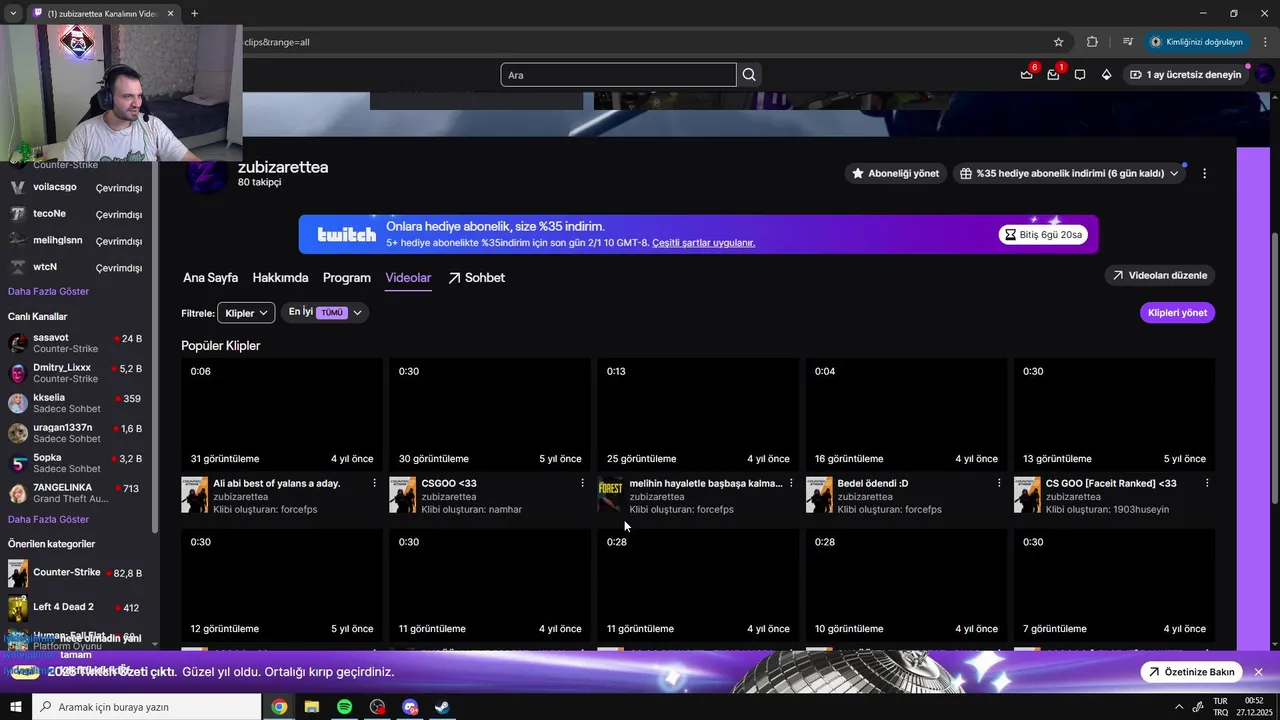
Task: Expand the %35 gift subscription discount dropdown
Action: [x=1069, y=173]
